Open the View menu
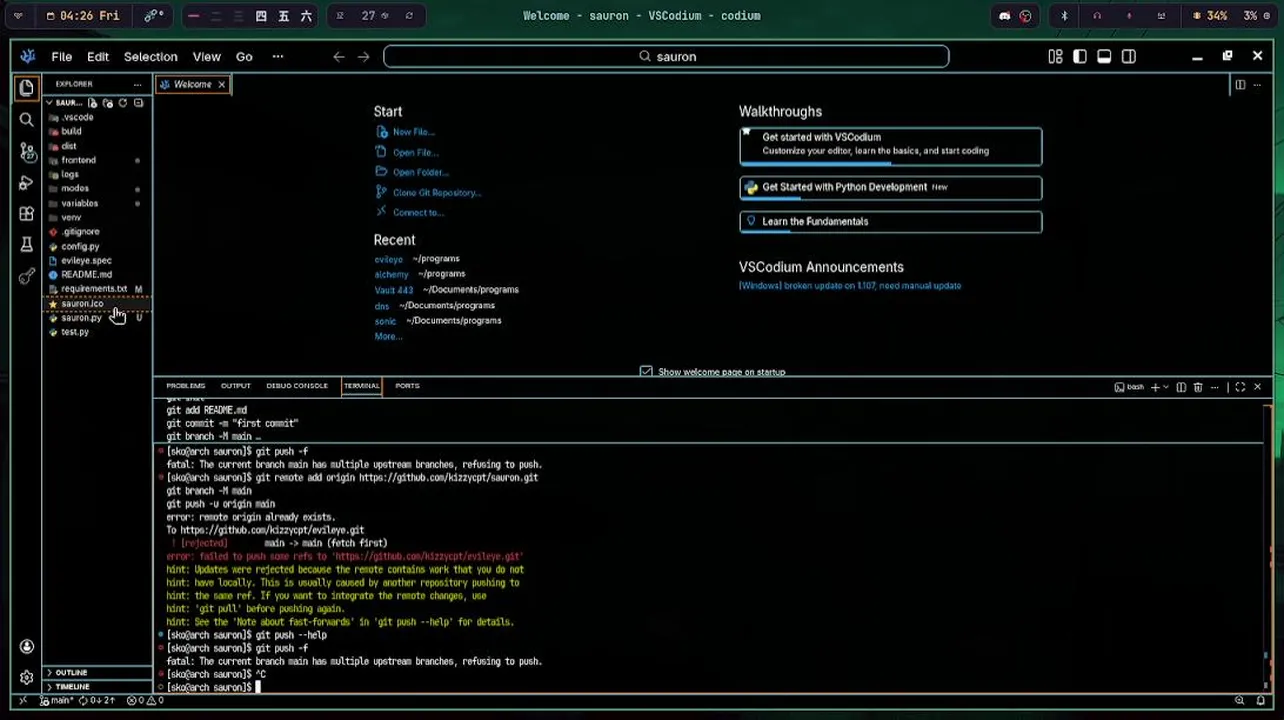Screen dimensions: 1284x720 point(206,57)
